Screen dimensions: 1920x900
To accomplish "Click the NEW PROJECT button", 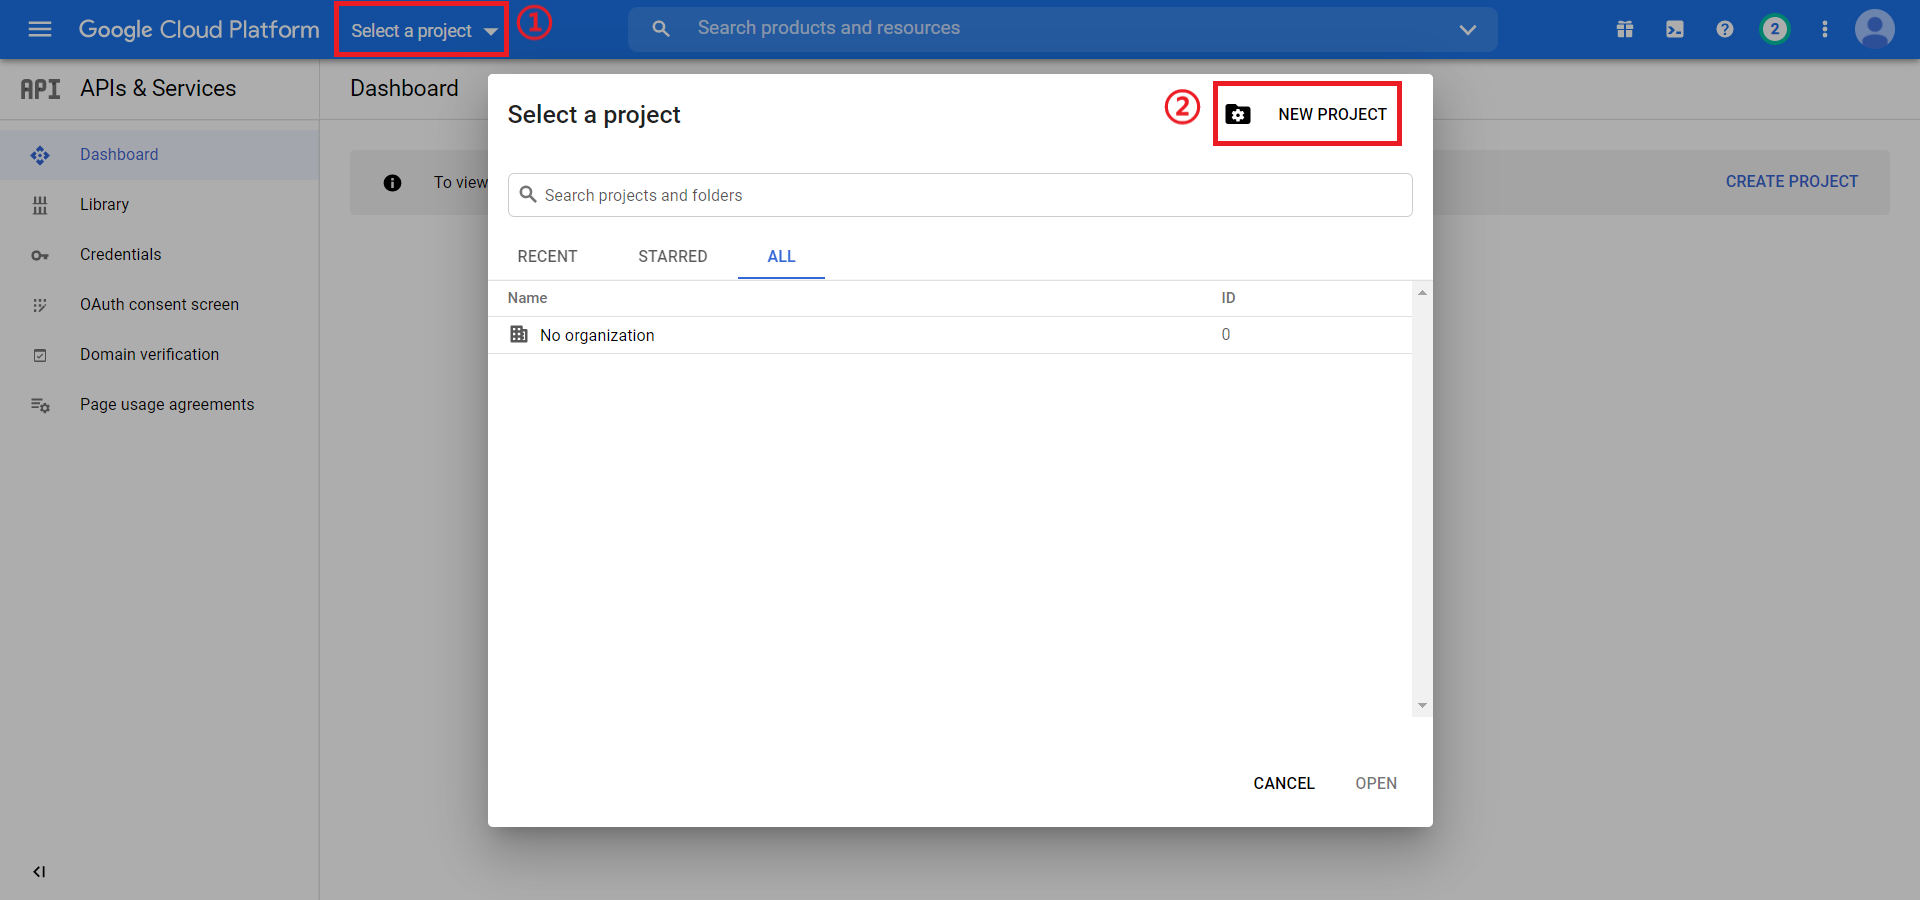I will click(1307, 114).
